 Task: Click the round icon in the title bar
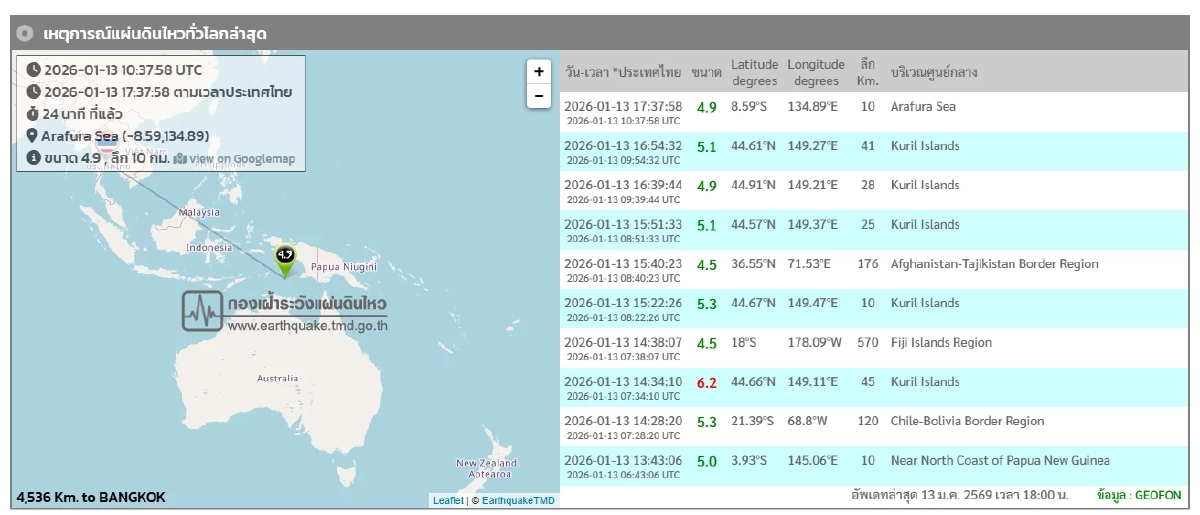click(x=26, y=34)
